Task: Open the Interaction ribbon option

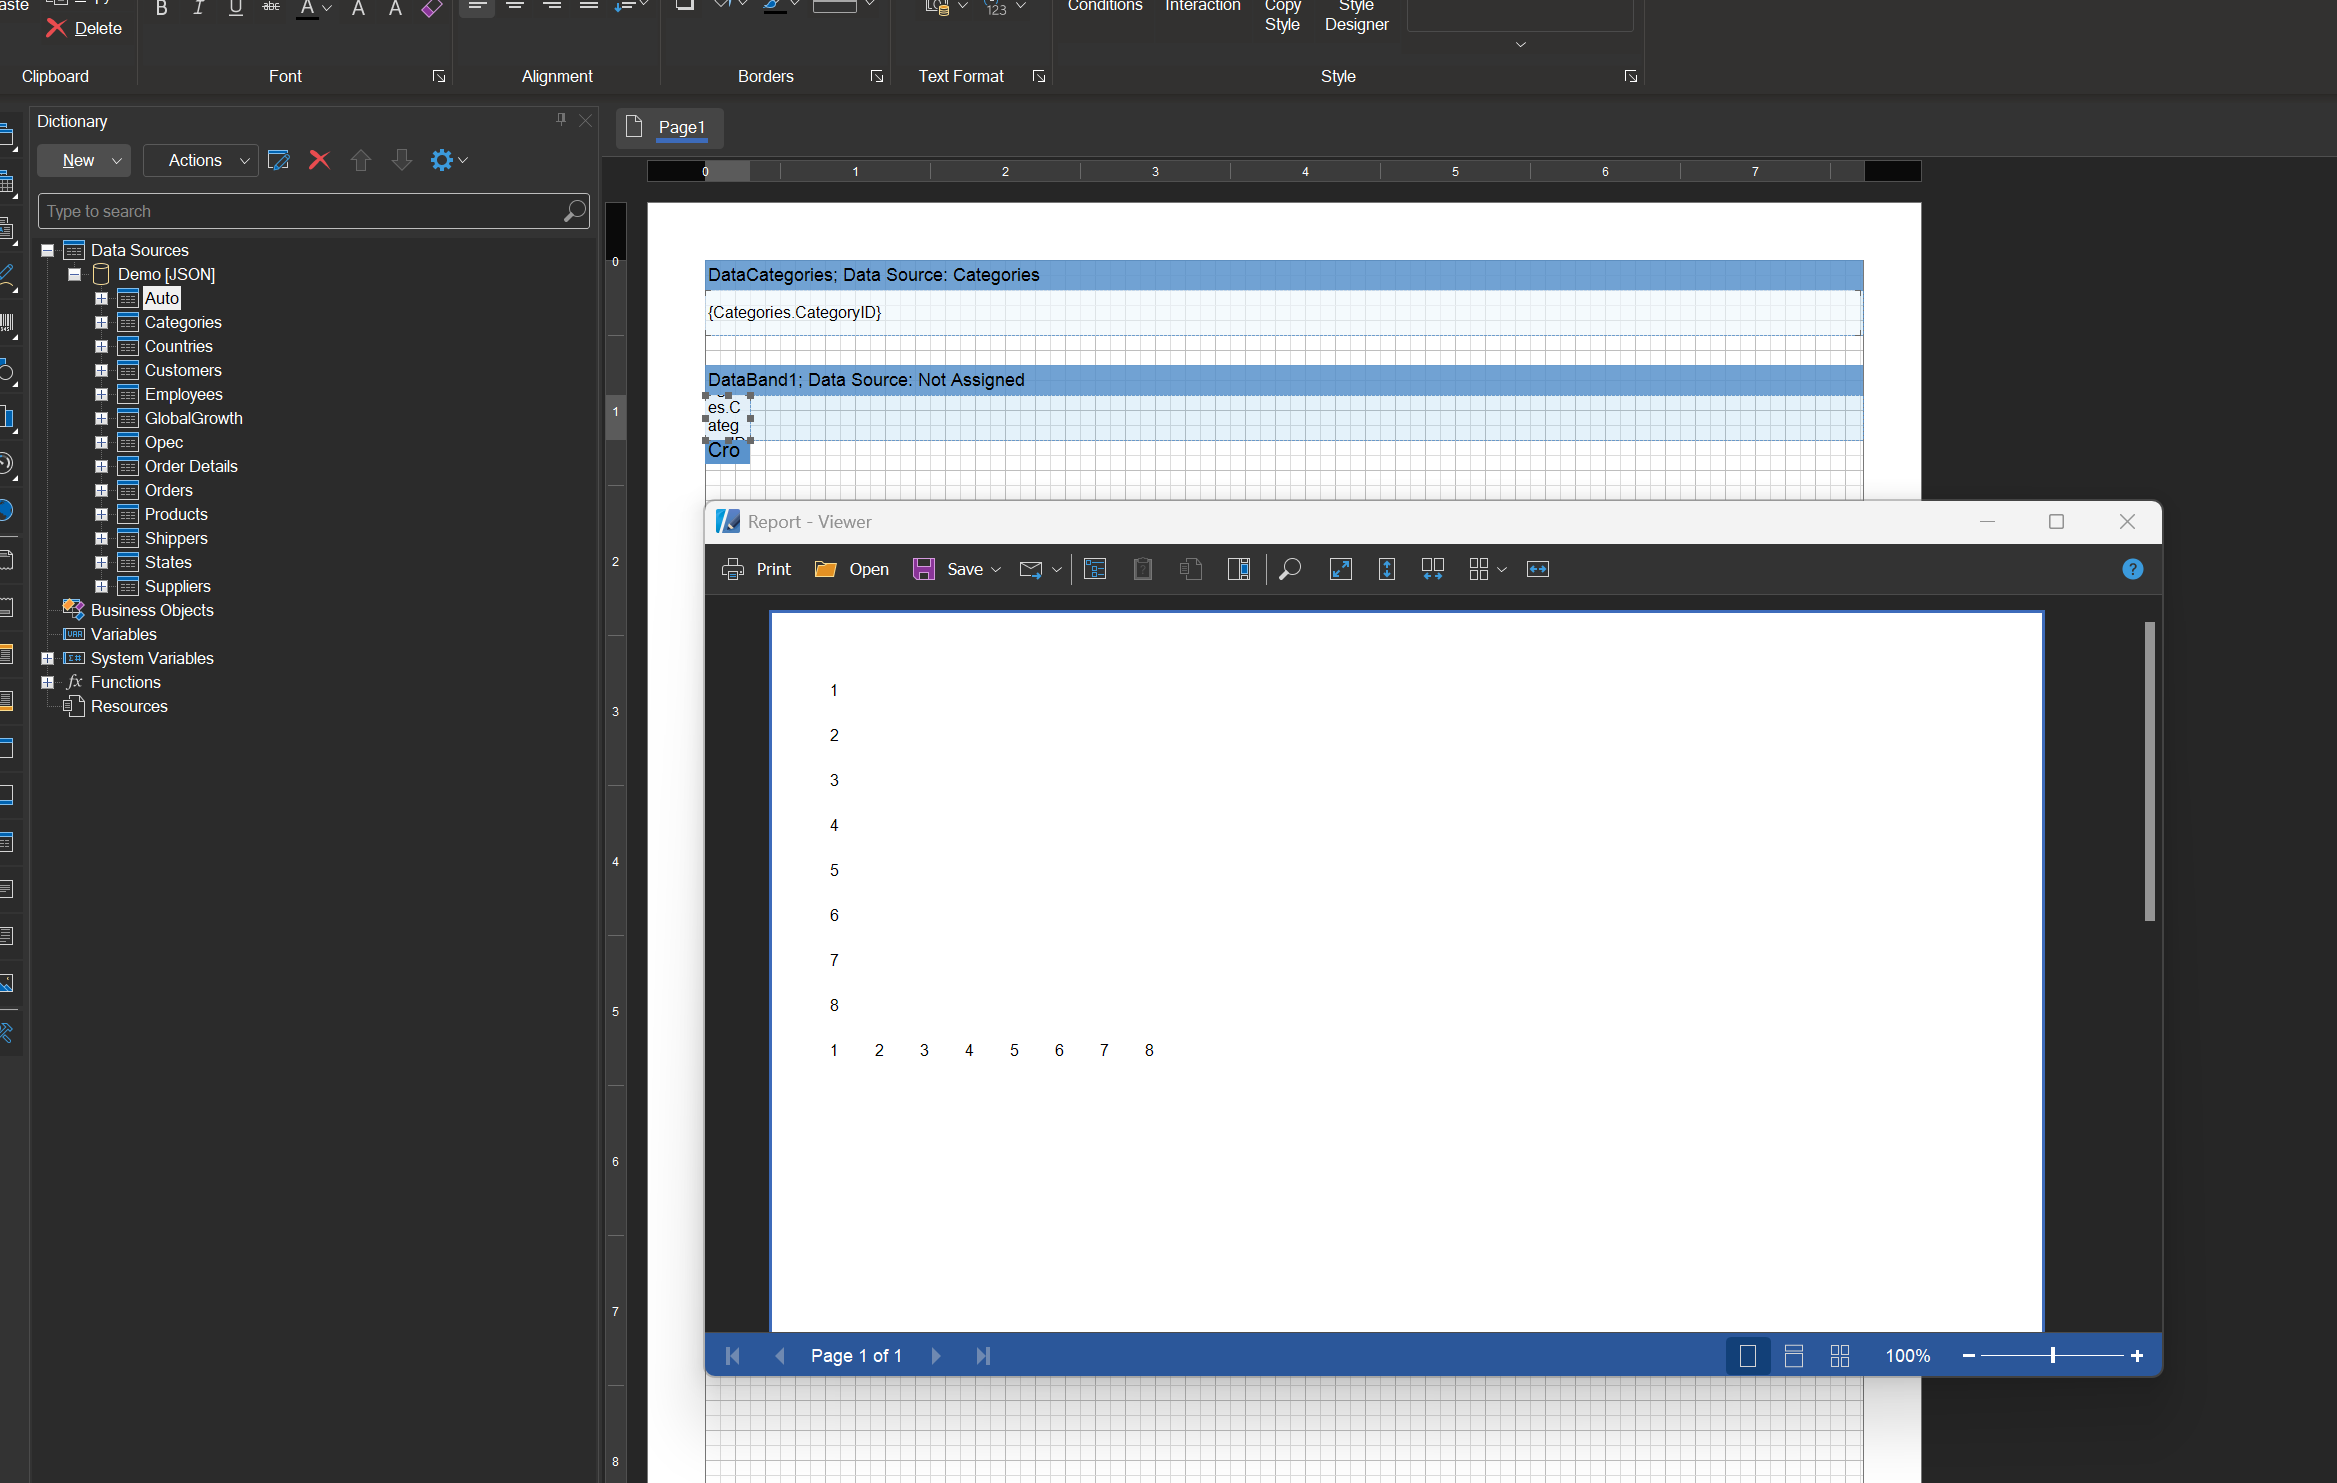Action: coord(1202,6)
